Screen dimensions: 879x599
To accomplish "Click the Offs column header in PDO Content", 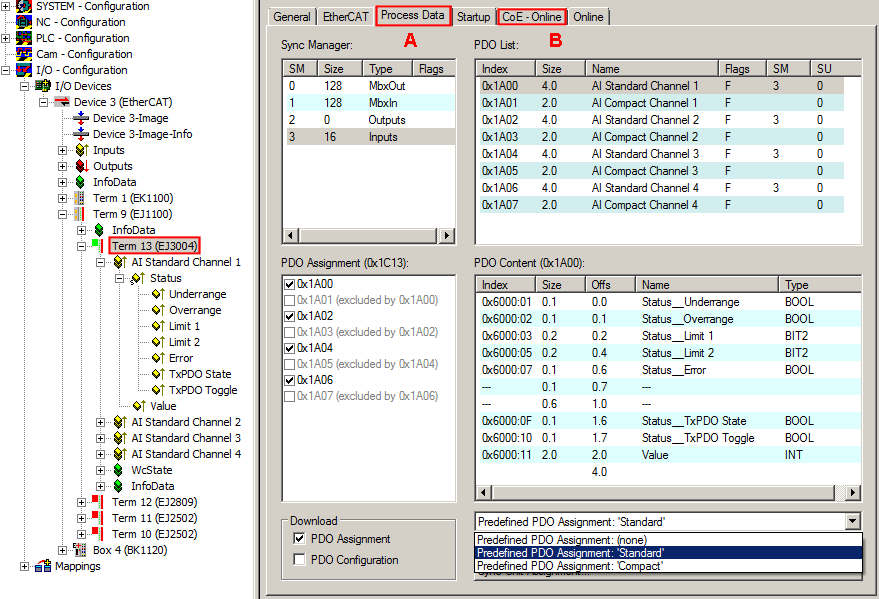I will pyautogui.click(x=610, y=285).
